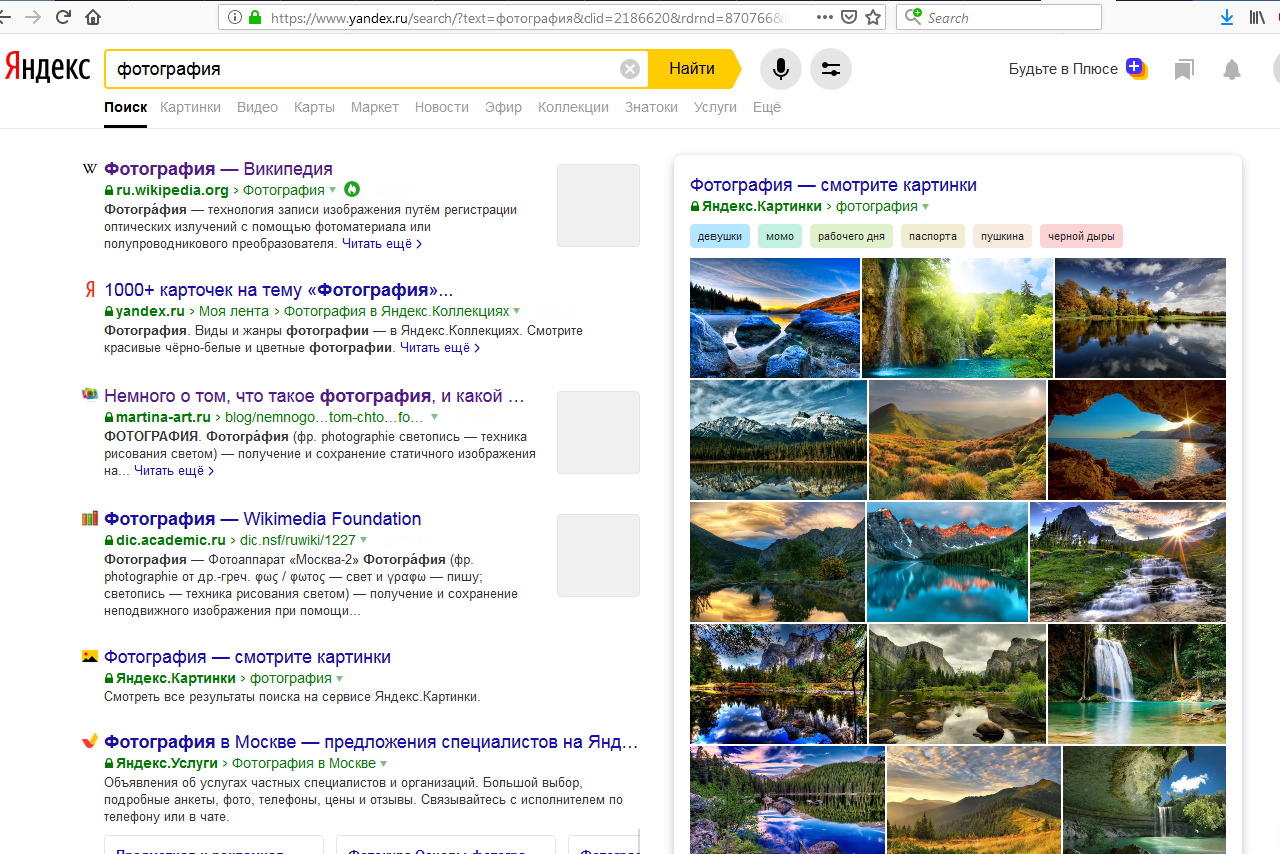Expand Читать ещё under Wikipedia snippet
Viewport: 1280px width, 854px height.
[x=382, y=243]
